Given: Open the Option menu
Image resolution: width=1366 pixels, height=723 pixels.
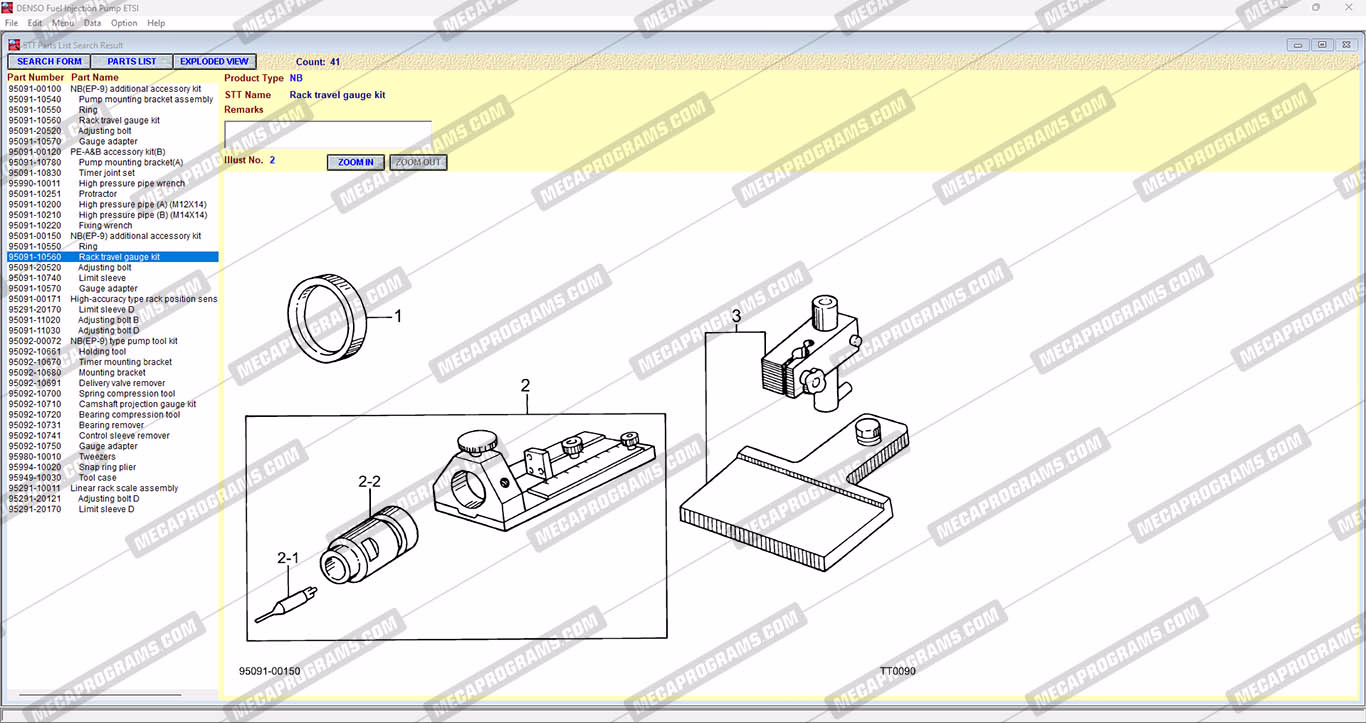Looking at the screenshot, I should click(x=124, y=23).
